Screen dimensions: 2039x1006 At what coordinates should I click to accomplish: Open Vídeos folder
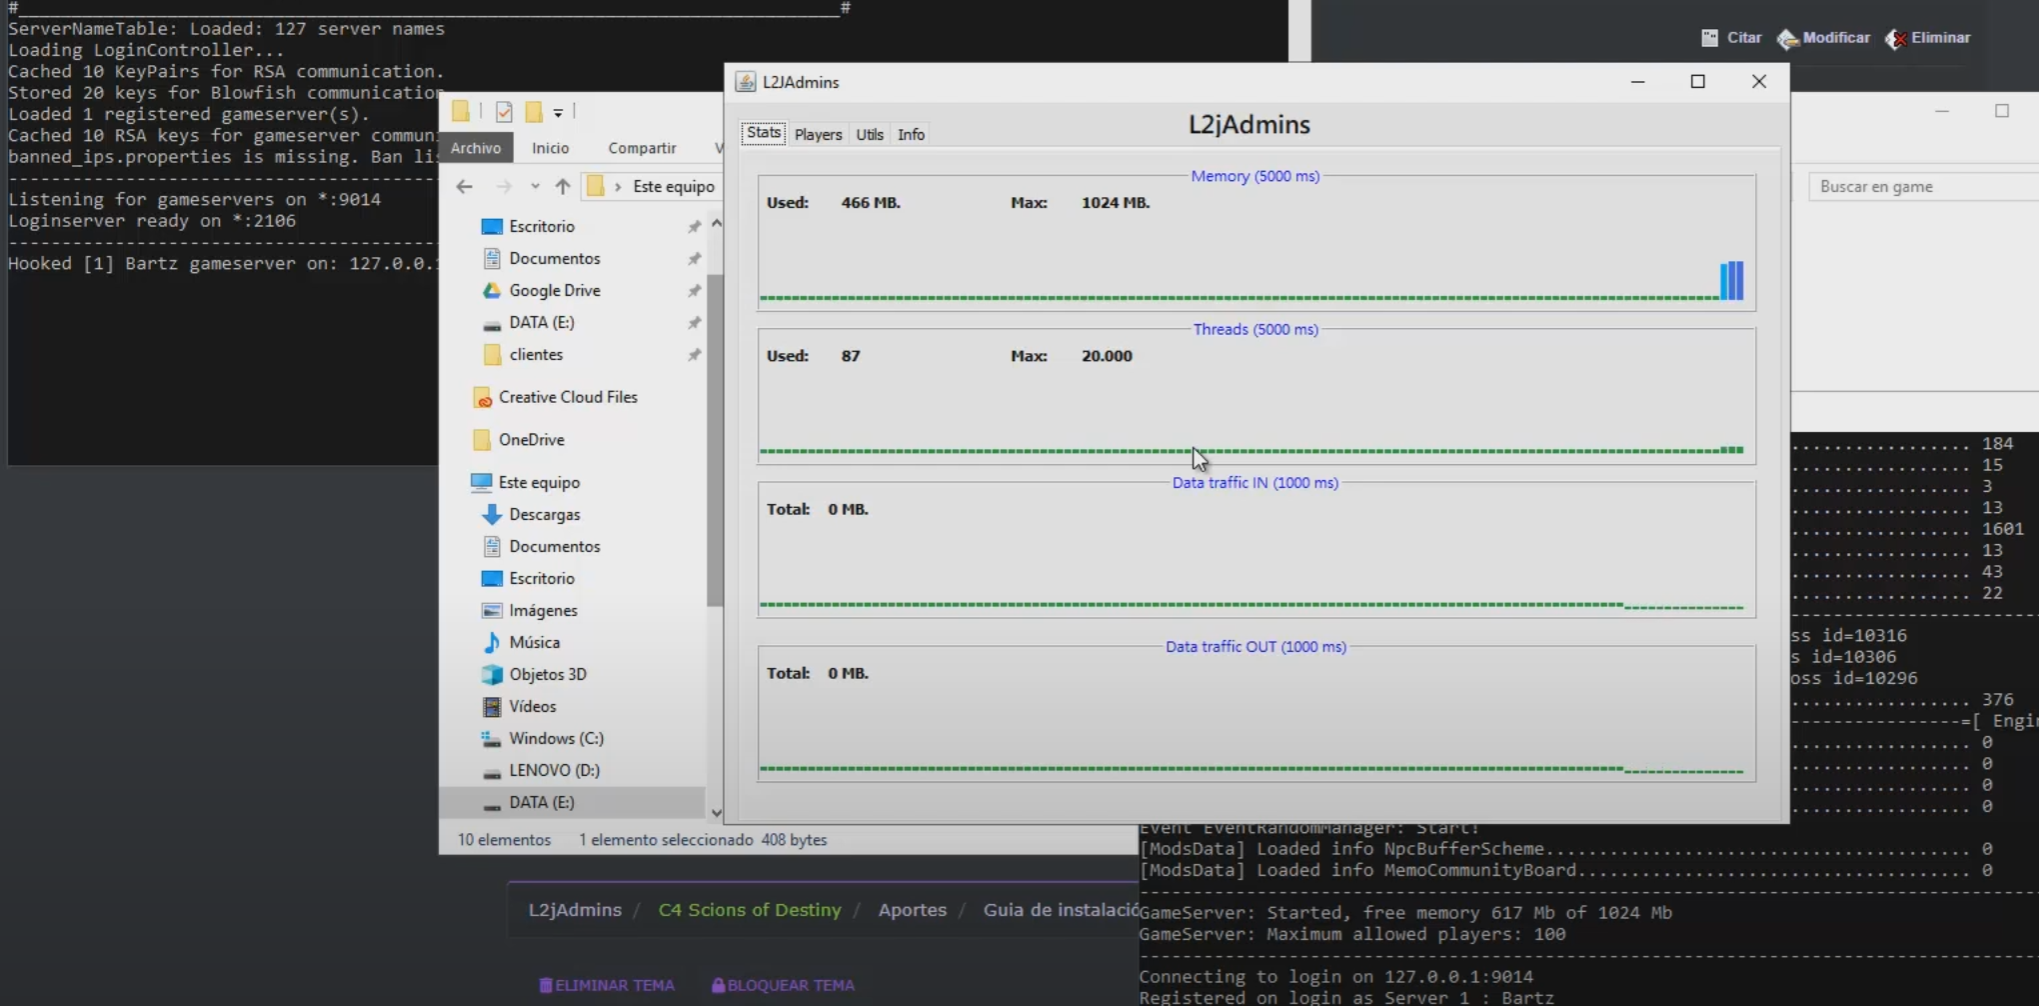pos(532,706)
